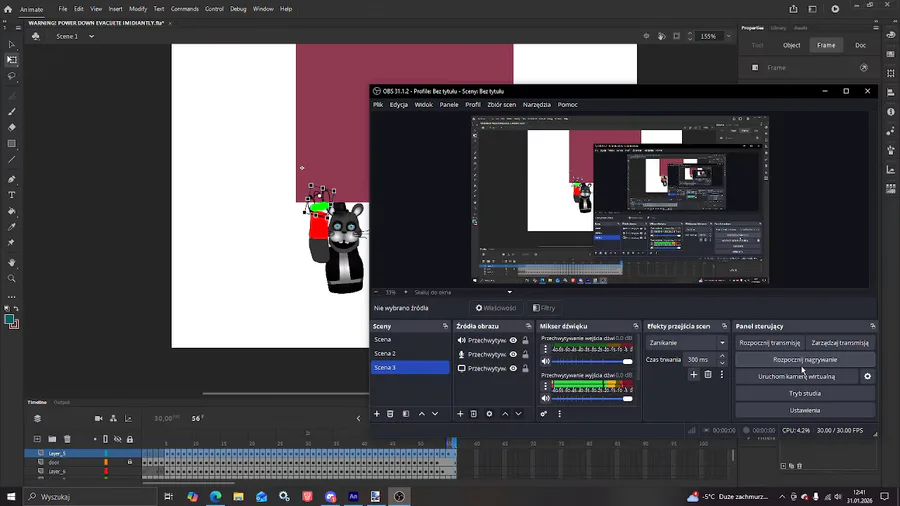Viewport: 900px width, 506px height.
Task: Open the Zbiór scen menu in OBS
Action: pos(502,104)
